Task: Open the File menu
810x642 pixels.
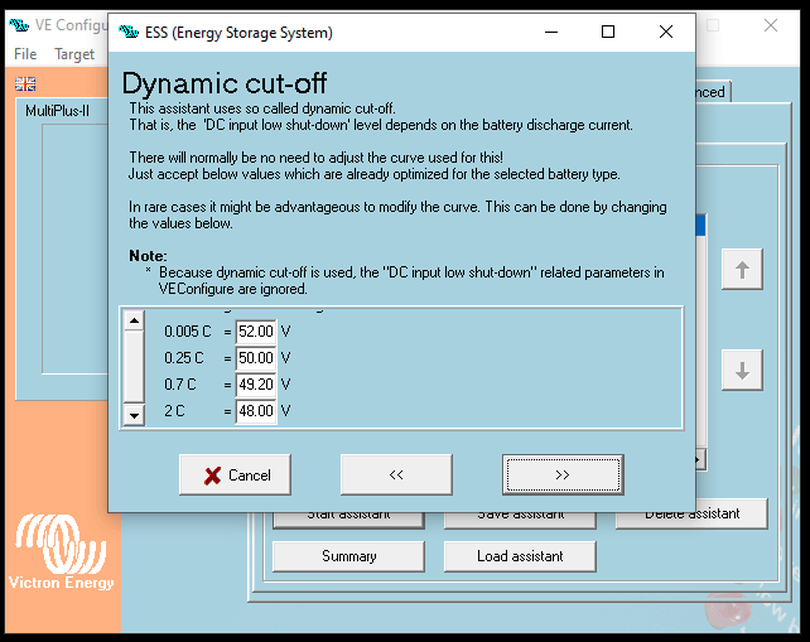Action: click(25, 54)
